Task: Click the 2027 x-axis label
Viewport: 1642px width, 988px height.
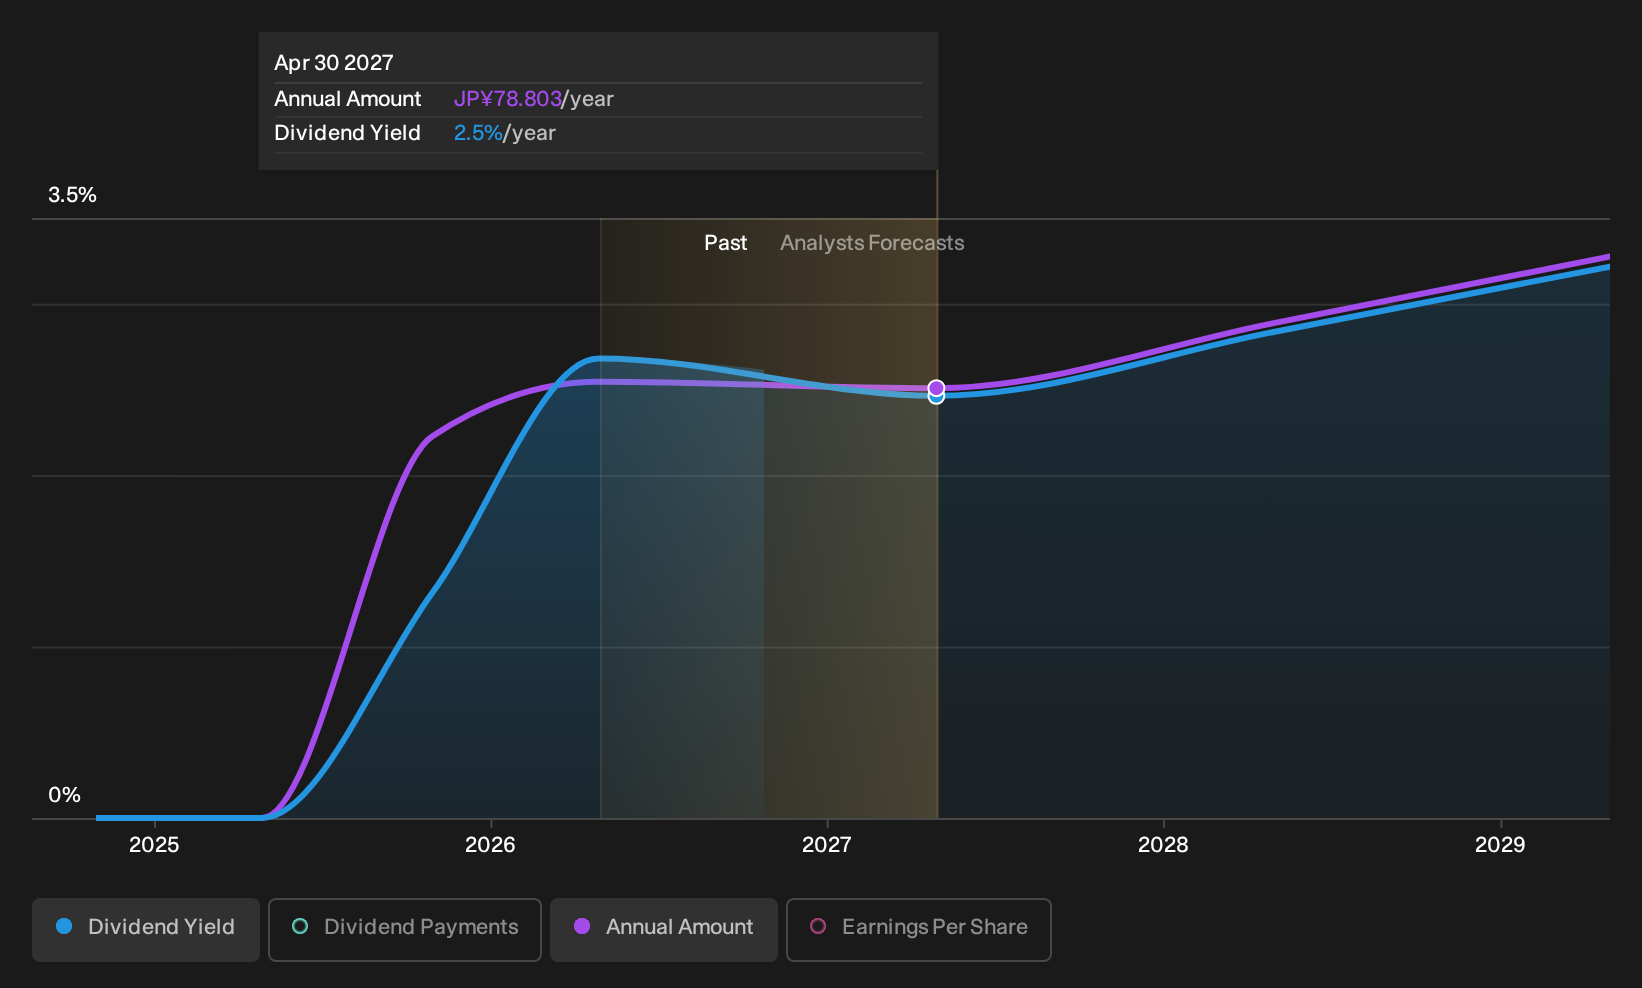Action: pyautogui.click(x=827, y=845)
